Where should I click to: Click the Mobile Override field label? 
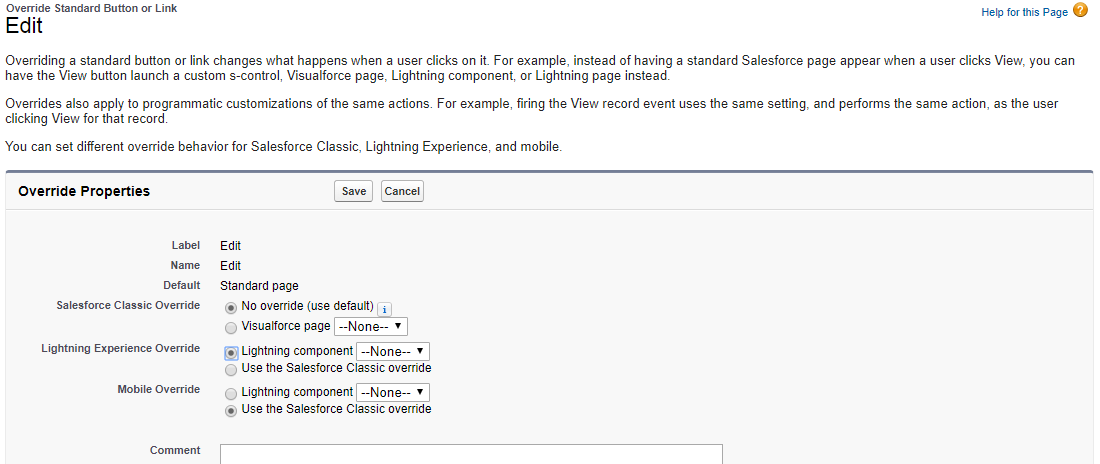[x=158, y=389]
